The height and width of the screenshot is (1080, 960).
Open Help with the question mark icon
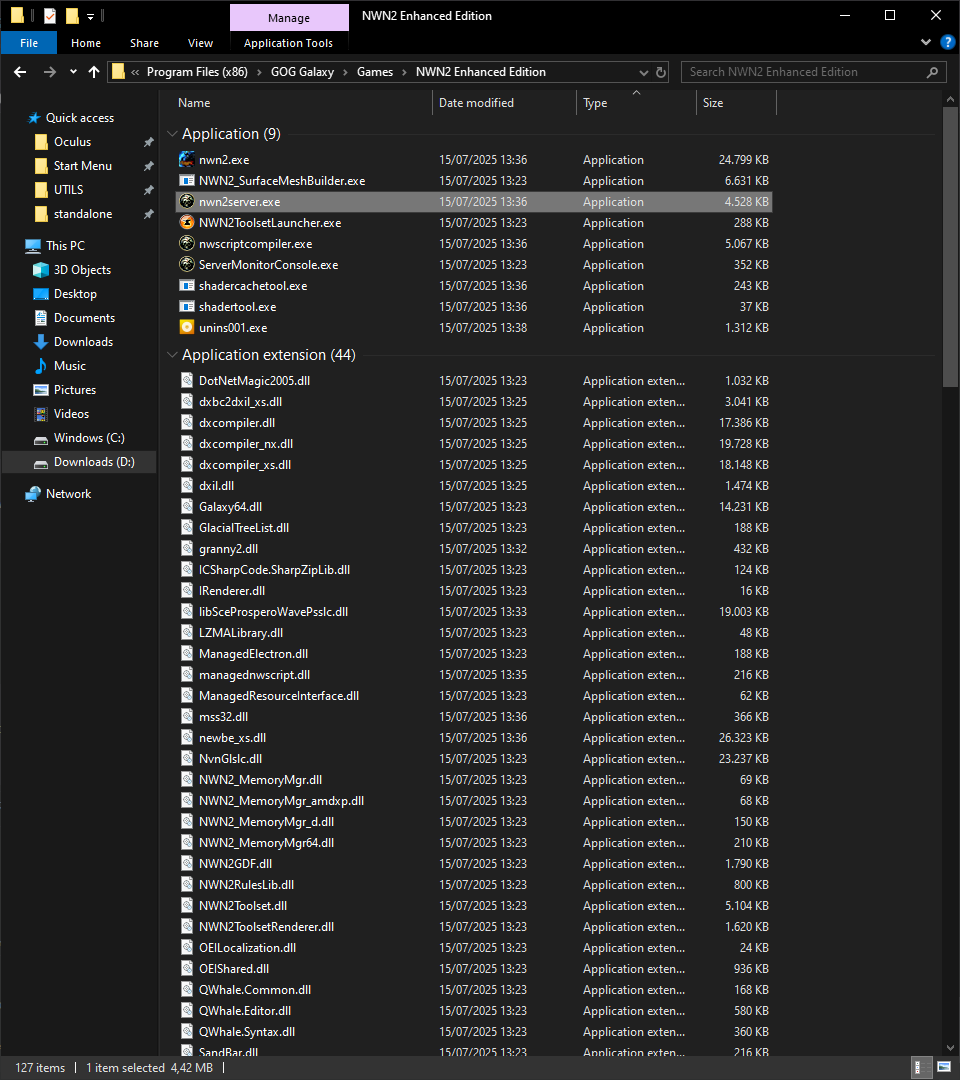click(948, 43)
